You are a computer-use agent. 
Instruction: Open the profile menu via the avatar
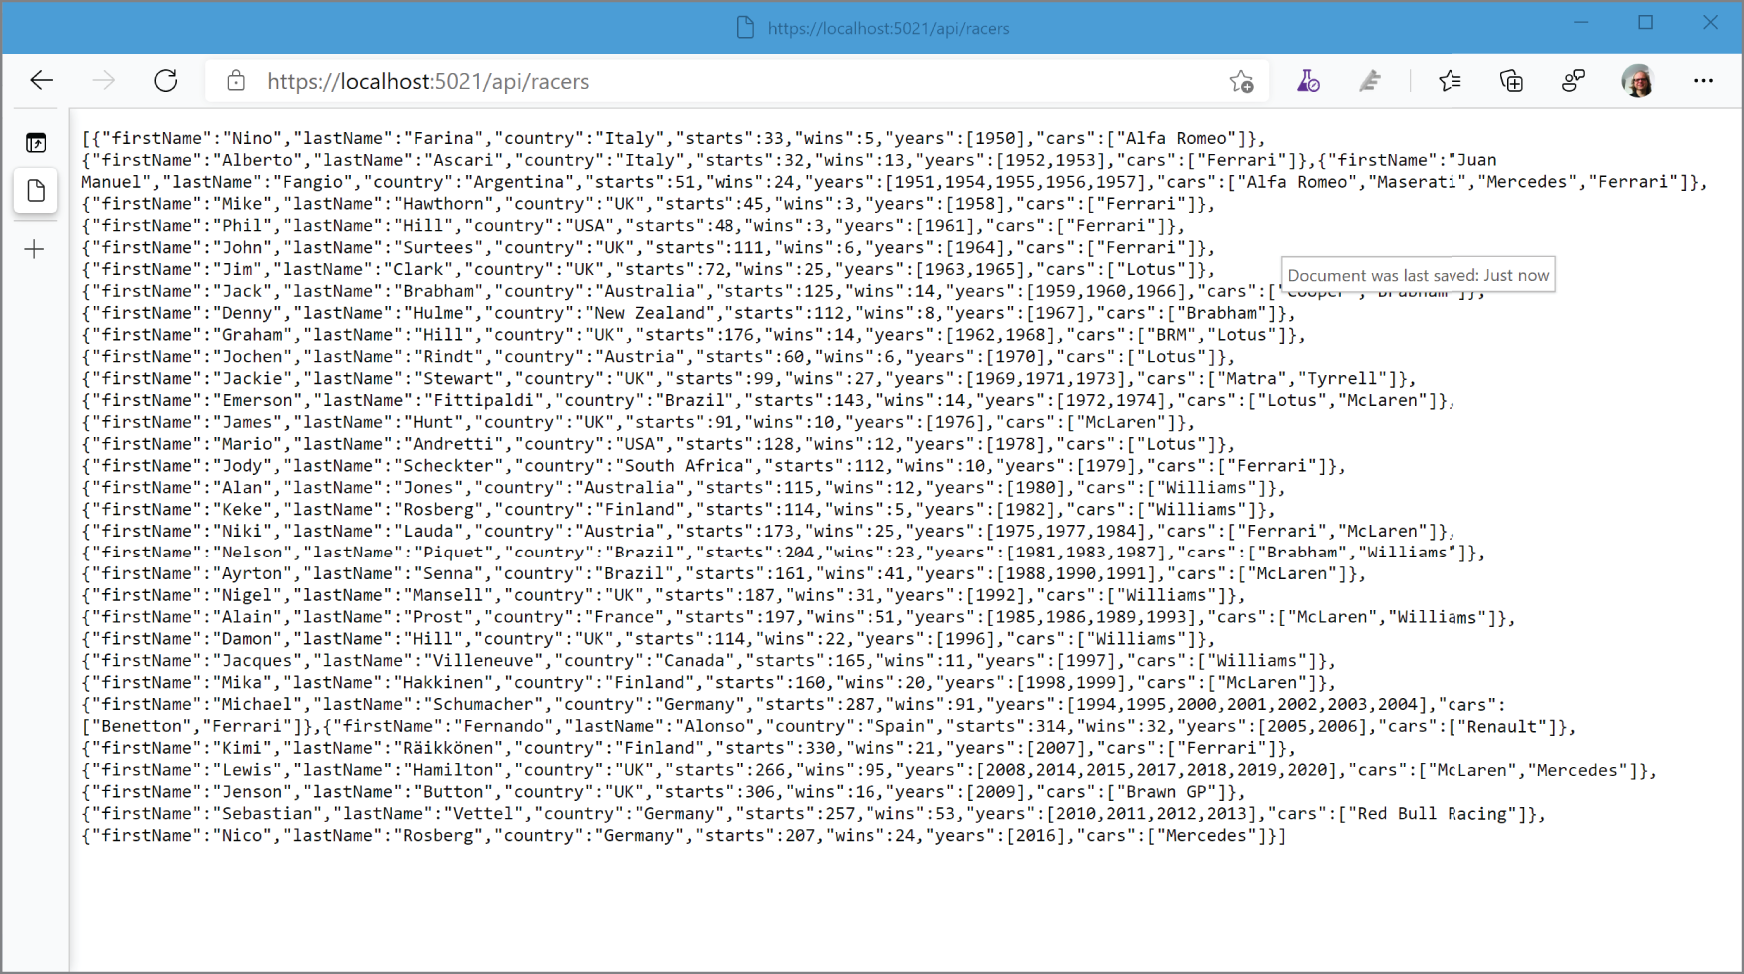[x=1637, y=80]
